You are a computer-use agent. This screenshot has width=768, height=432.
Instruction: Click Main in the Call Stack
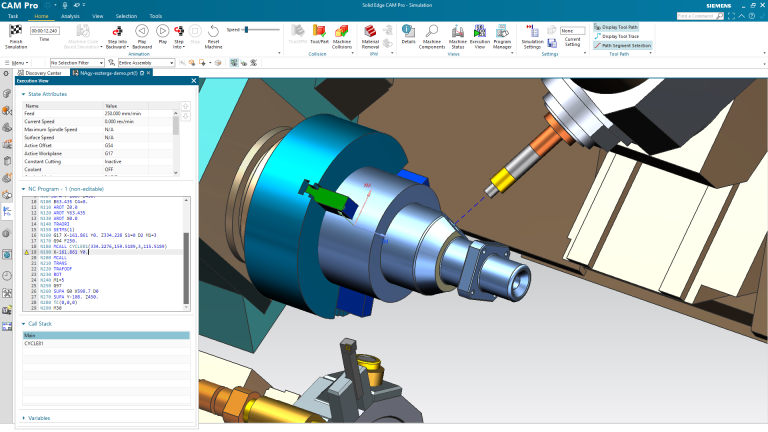(x=106, y=336)
